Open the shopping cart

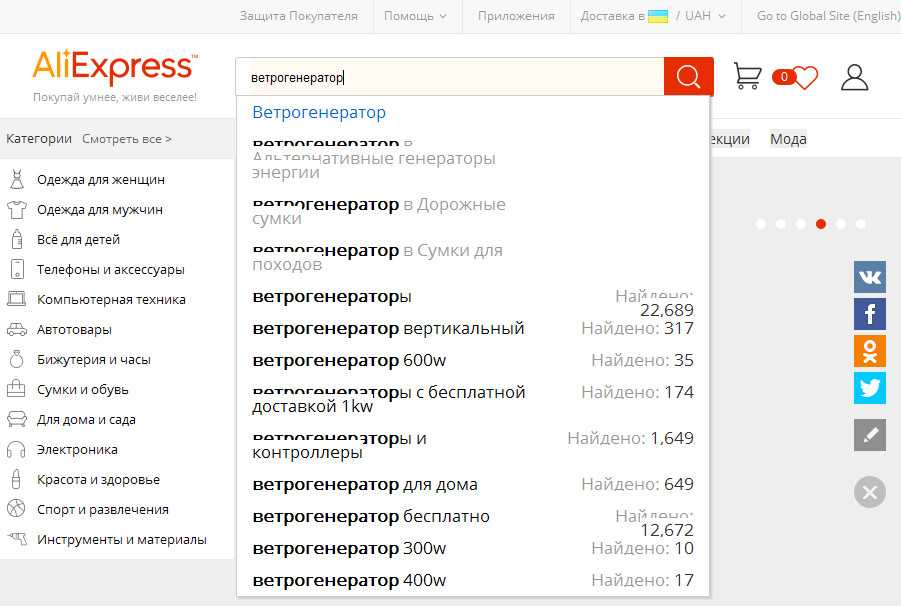(x=748, y=76)
